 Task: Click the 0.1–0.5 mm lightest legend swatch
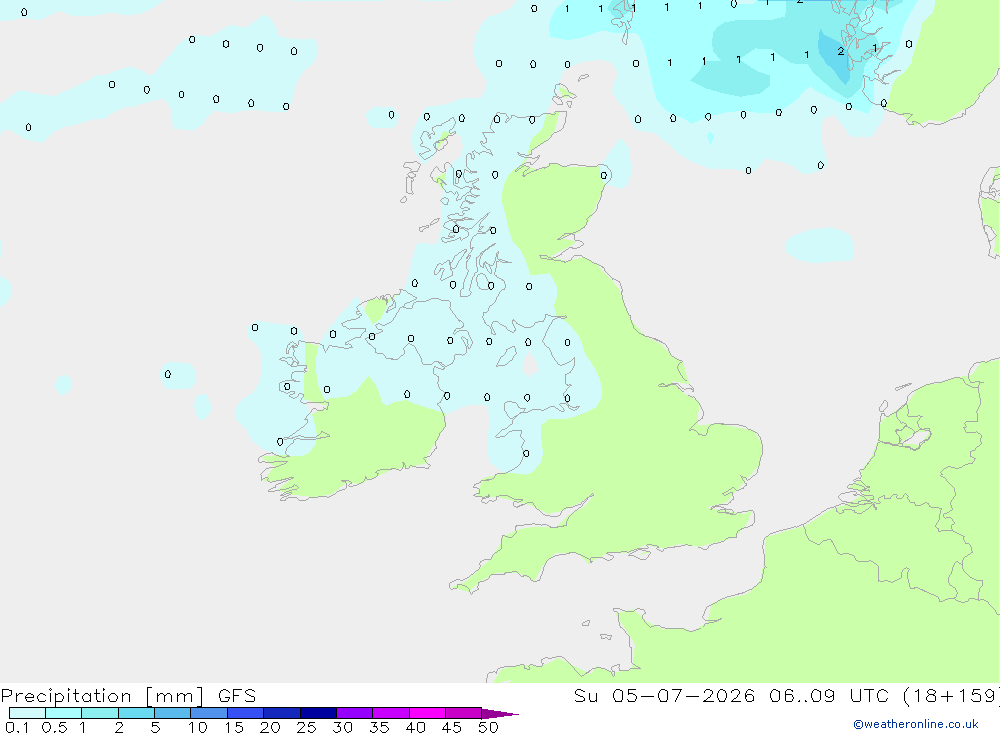tap(27, 713)
